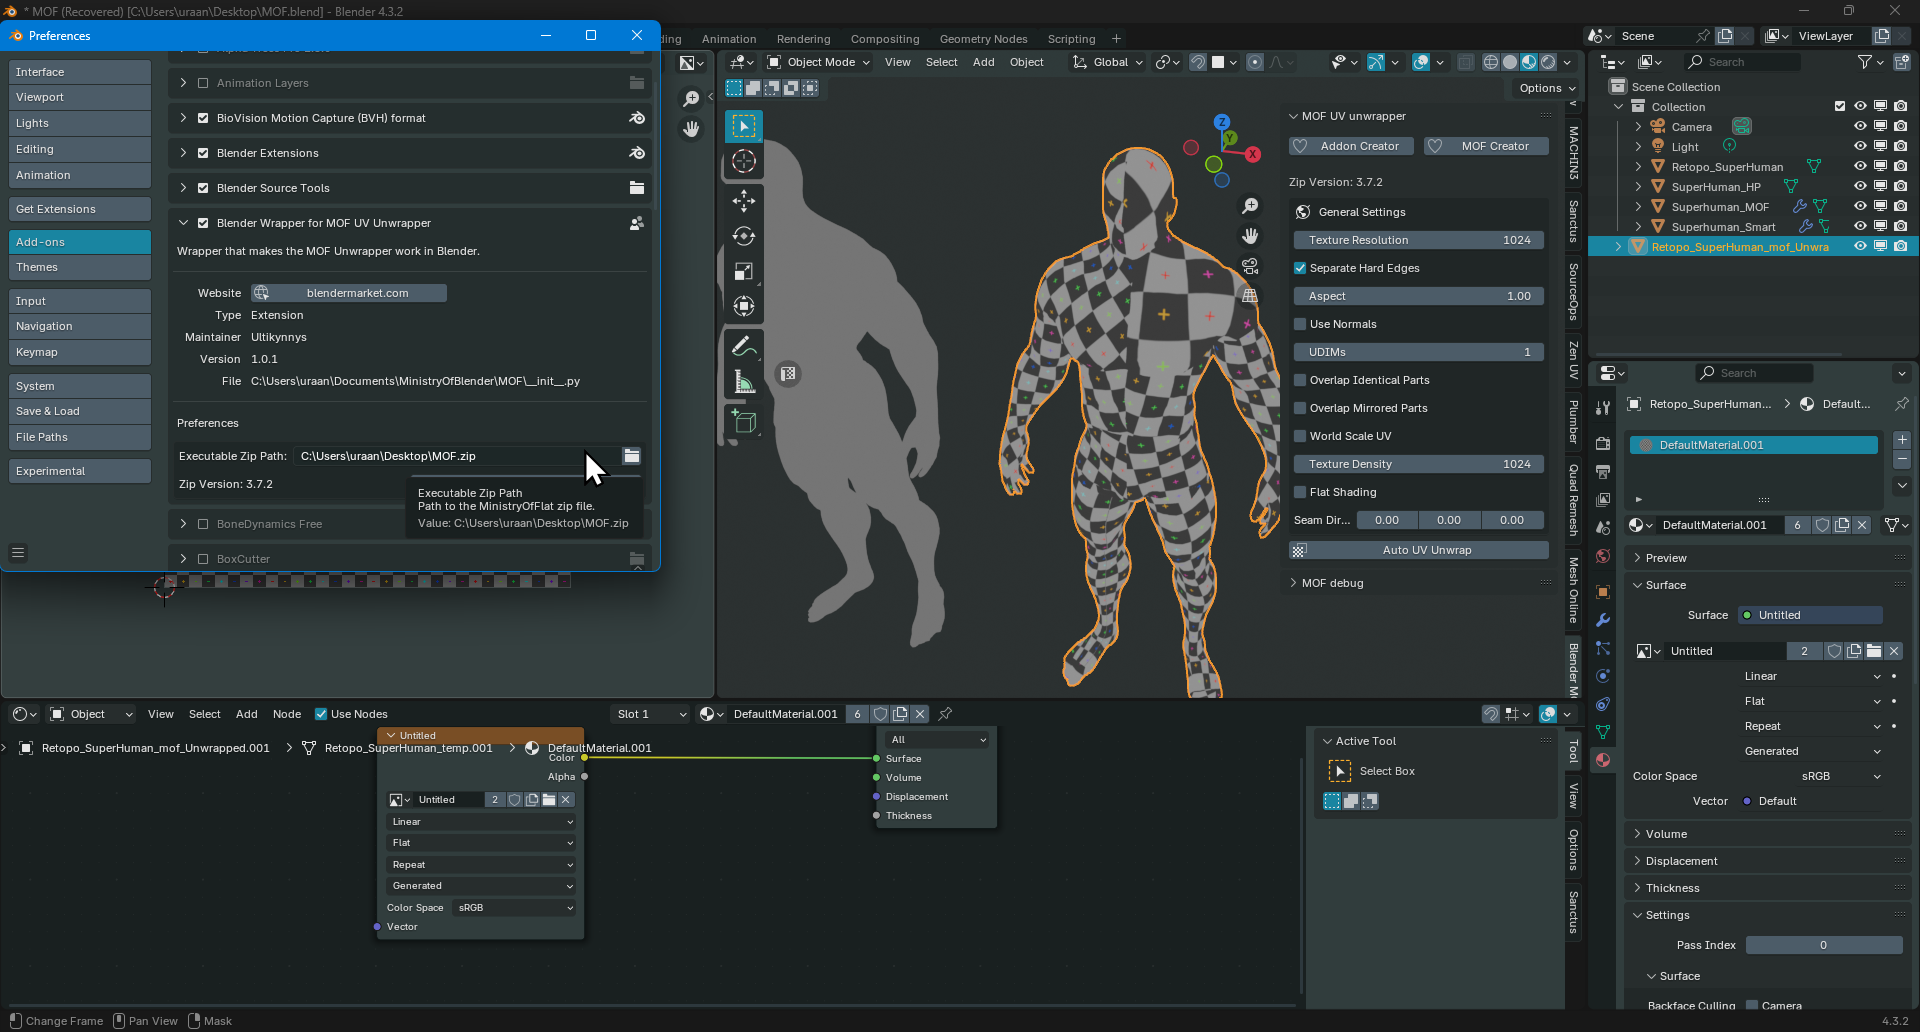Open the Render properties tab
Viewport: 1920px width, 1032px height.
[x=1603, y=443]
